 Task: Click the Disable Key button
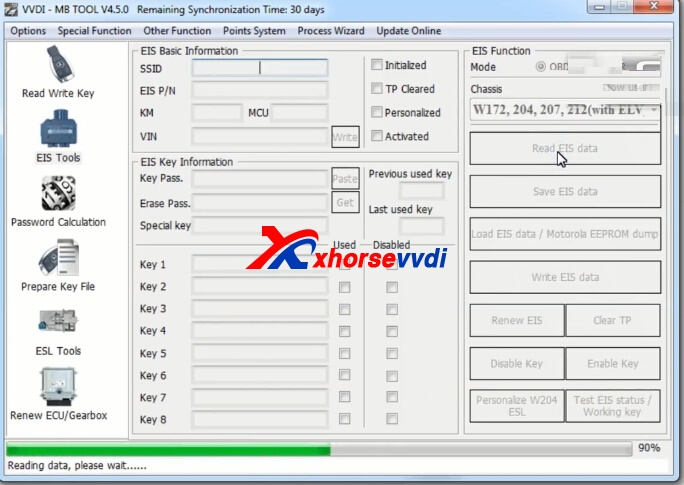tap(517, 363)
